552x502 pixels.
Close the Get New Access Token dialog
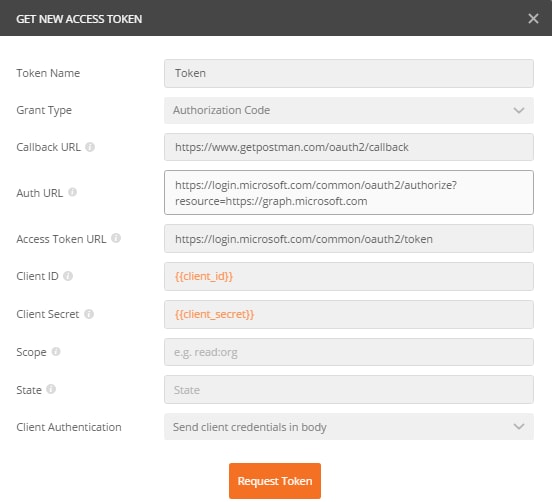533,18
